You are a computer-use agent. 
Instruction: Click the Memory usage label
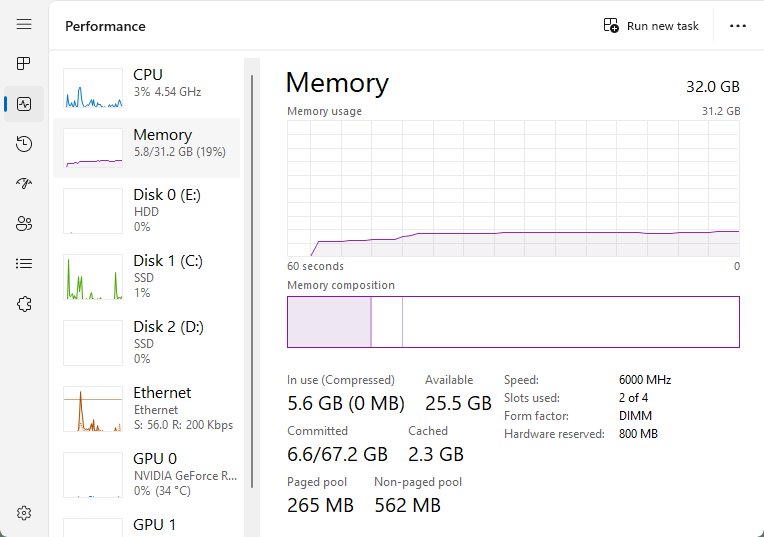(x=325, y=111)
